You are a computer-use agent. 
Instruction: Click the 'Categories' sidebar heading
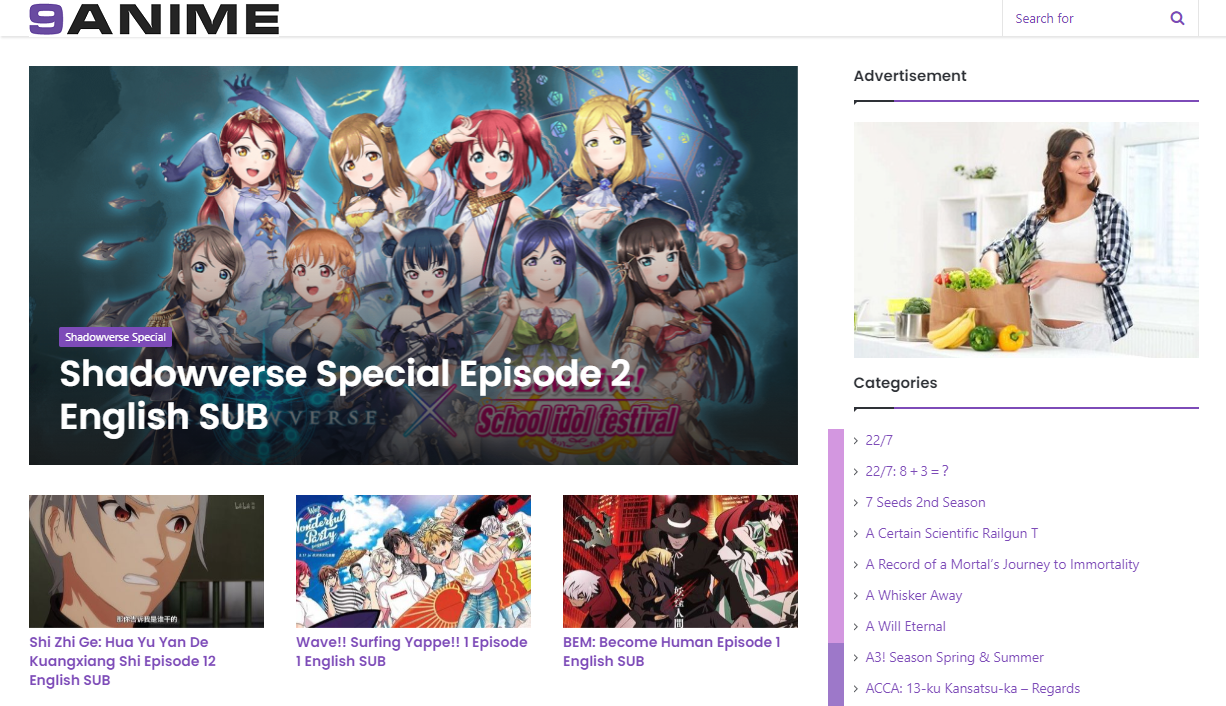[x=895, y=383]
